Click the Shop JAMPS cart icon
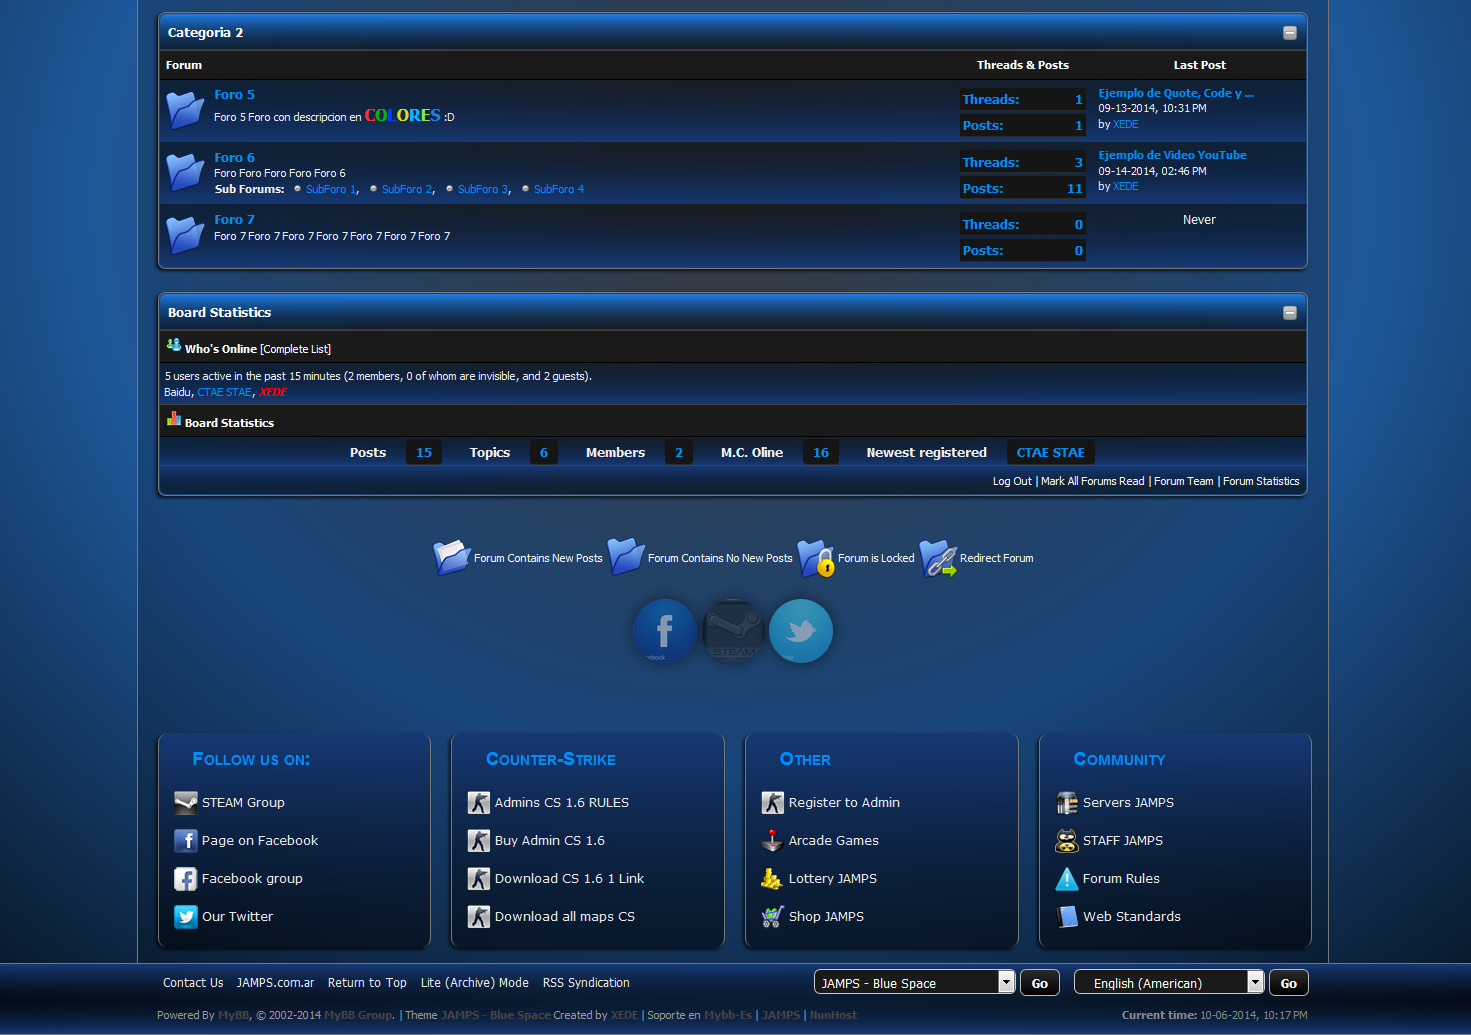The height and width of the screenshot is (1035, 1471). [x=772, y=917]
